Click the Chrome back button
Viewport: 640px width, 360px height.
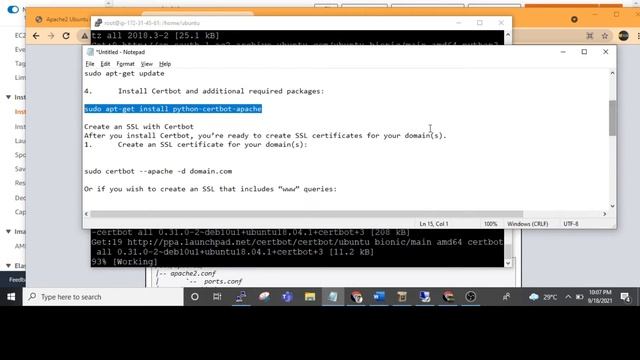pos(36,36)
